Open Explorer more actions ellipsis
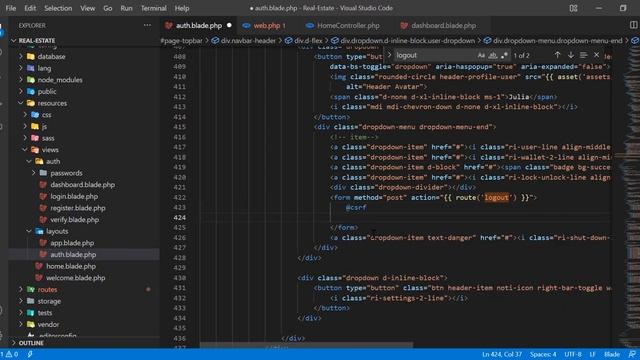The height and width of the screenshot is (360, 640). pos(147,25)
